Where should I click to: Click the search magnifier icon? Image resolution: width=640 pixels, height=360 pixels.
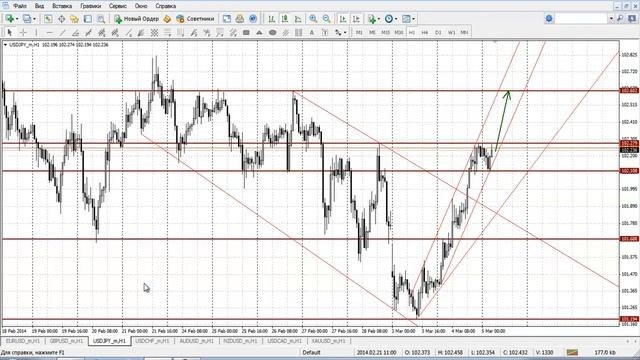[620, 19]
